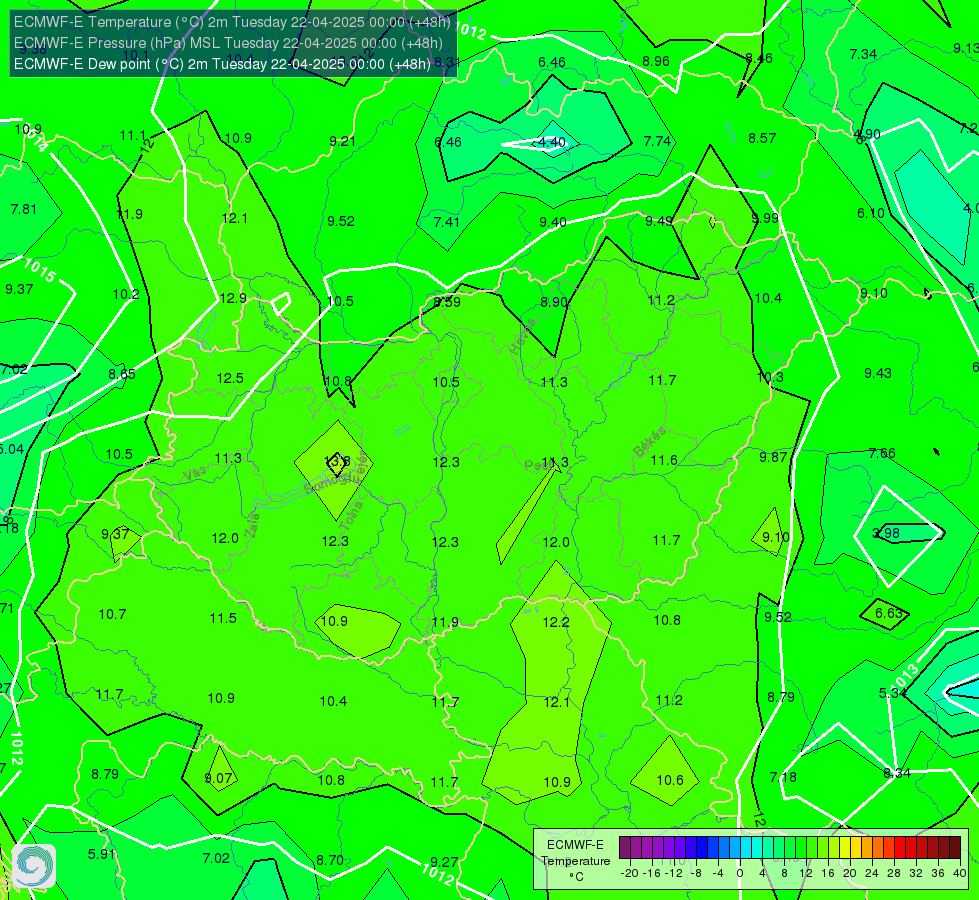The height and width of the screenshot is (900, 979).
Task: Click the Békés county label
Action: (649, 442)
